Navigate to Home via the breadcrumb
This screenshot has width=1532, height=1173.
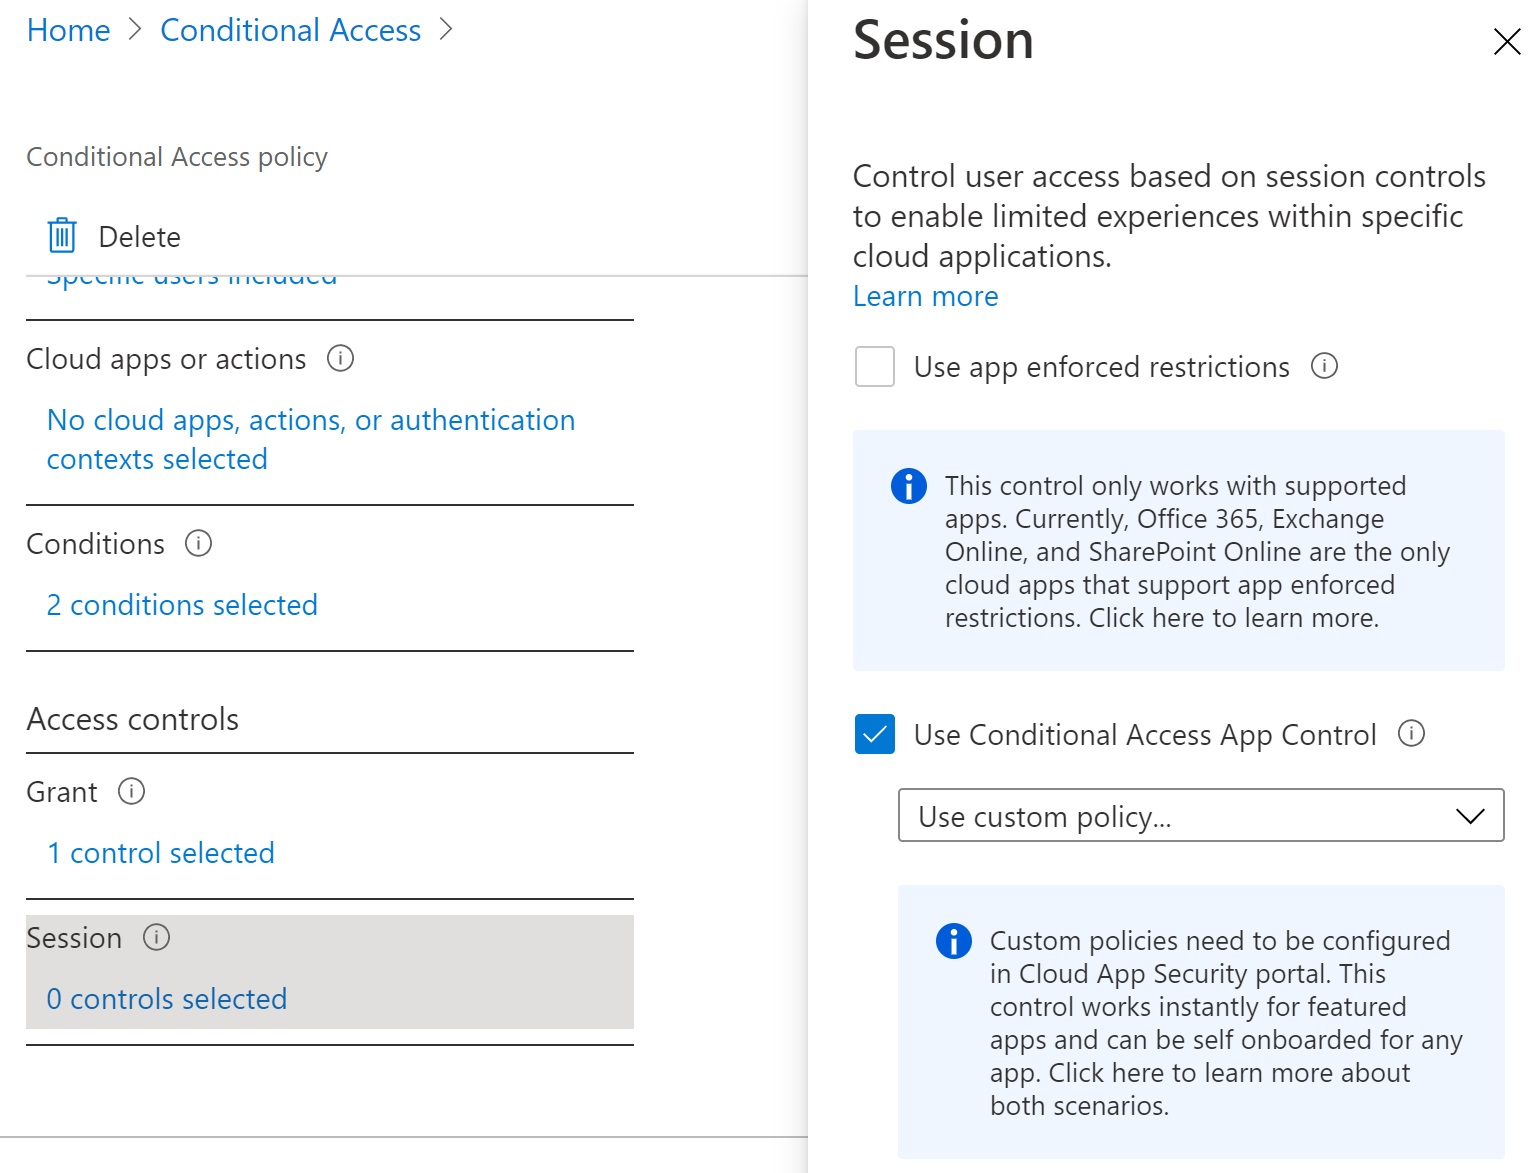[x=67, y=30]
